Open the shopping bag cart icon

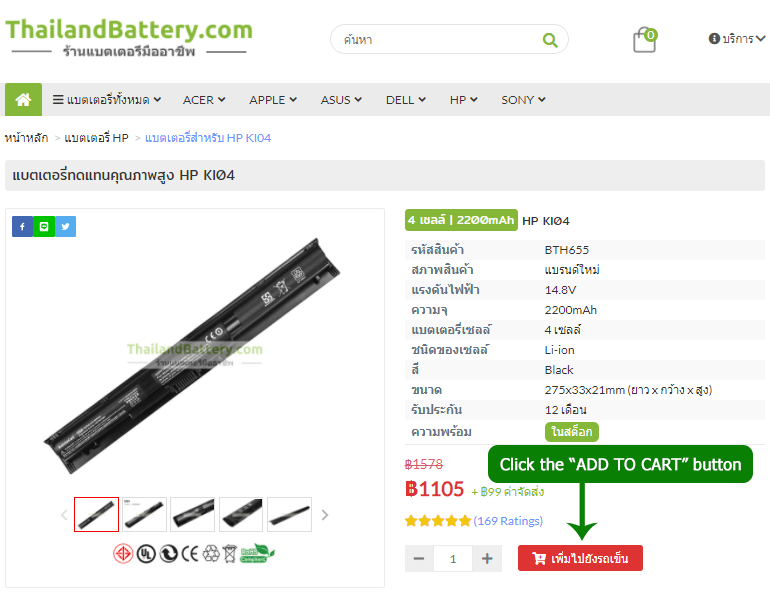pos(645,40)
